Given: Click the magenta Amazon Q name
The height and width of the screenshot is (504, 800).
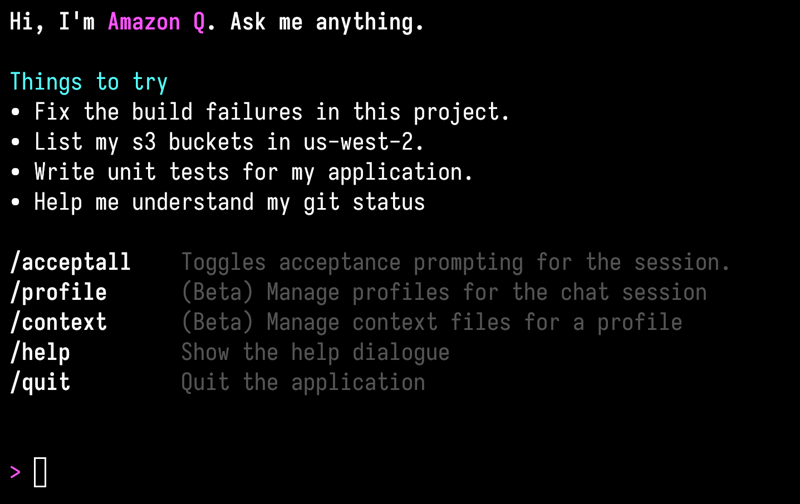Looking at the screenshot, I should [155, 22].
